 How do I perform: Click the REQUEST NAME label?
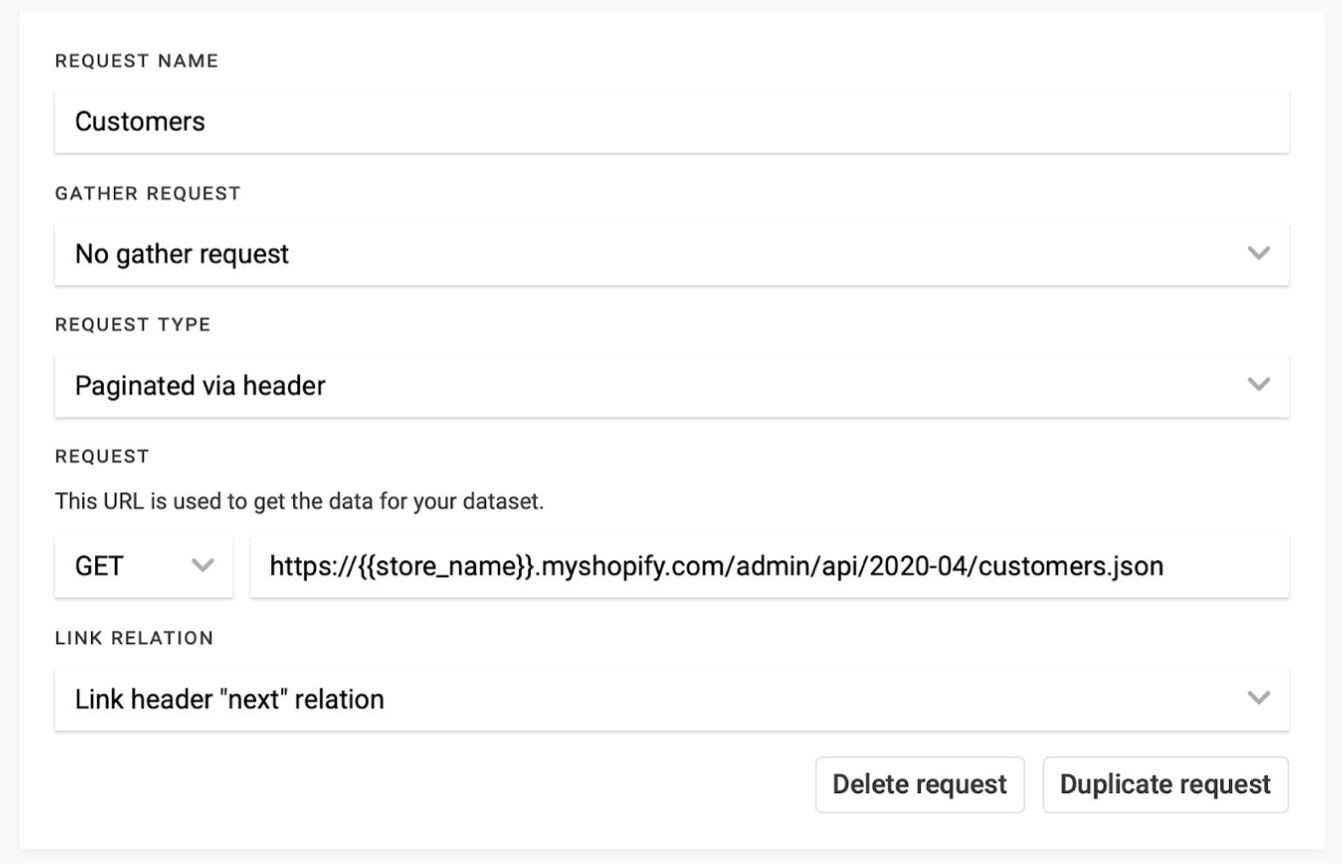coord(136,61)
